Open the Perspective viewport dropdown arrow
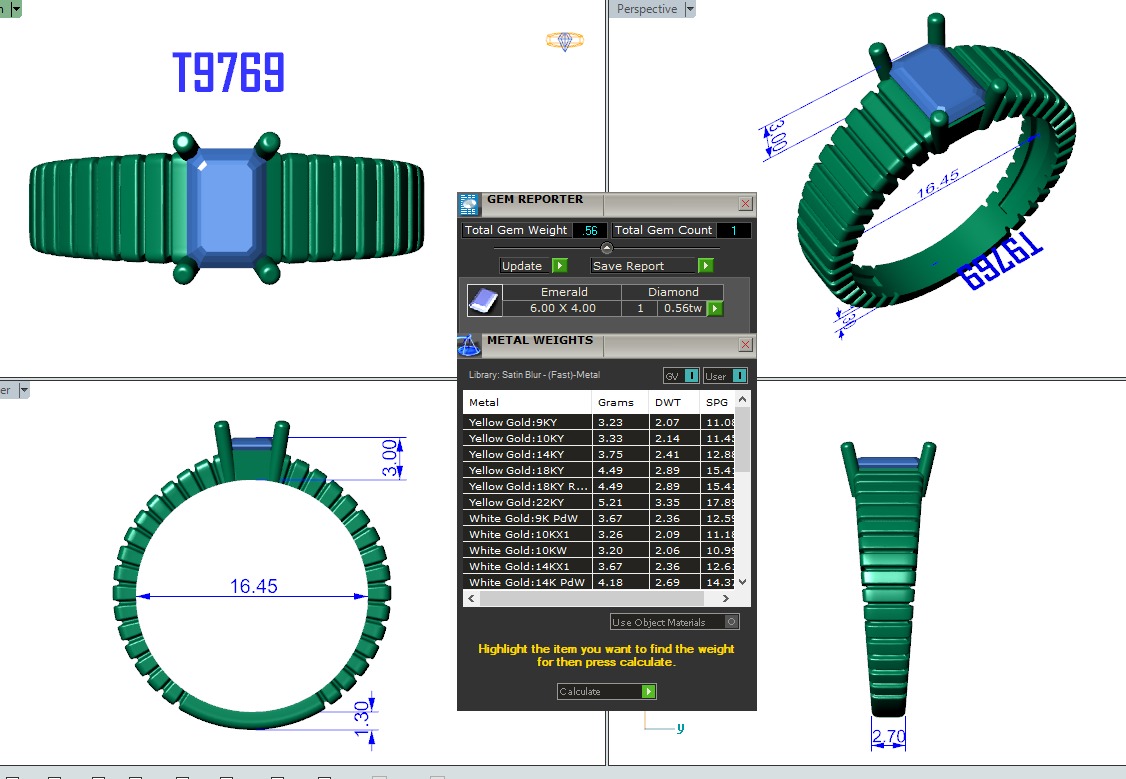This screenshot has width=1126, height=779. [689, 9]
